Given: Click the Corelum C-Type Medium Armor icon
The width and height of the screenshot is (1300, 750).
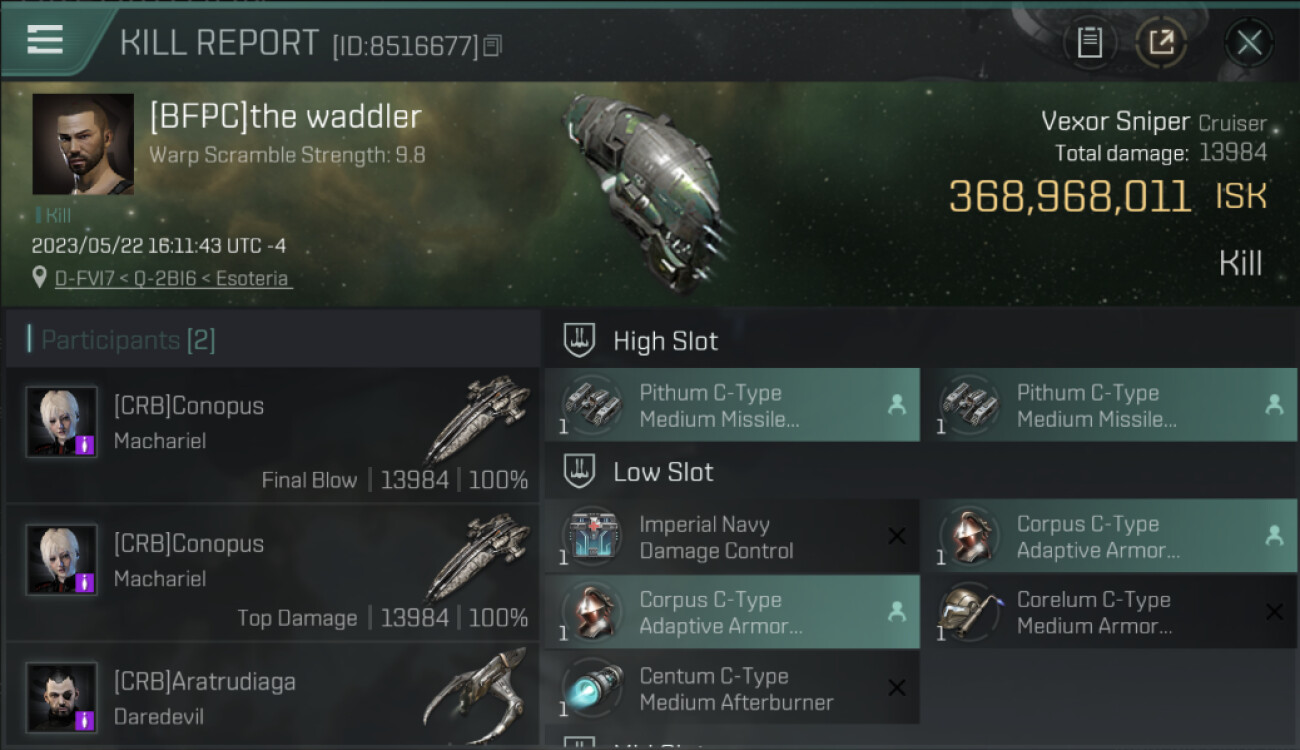Looking at the screenshot, I should [x=969, y=612].
